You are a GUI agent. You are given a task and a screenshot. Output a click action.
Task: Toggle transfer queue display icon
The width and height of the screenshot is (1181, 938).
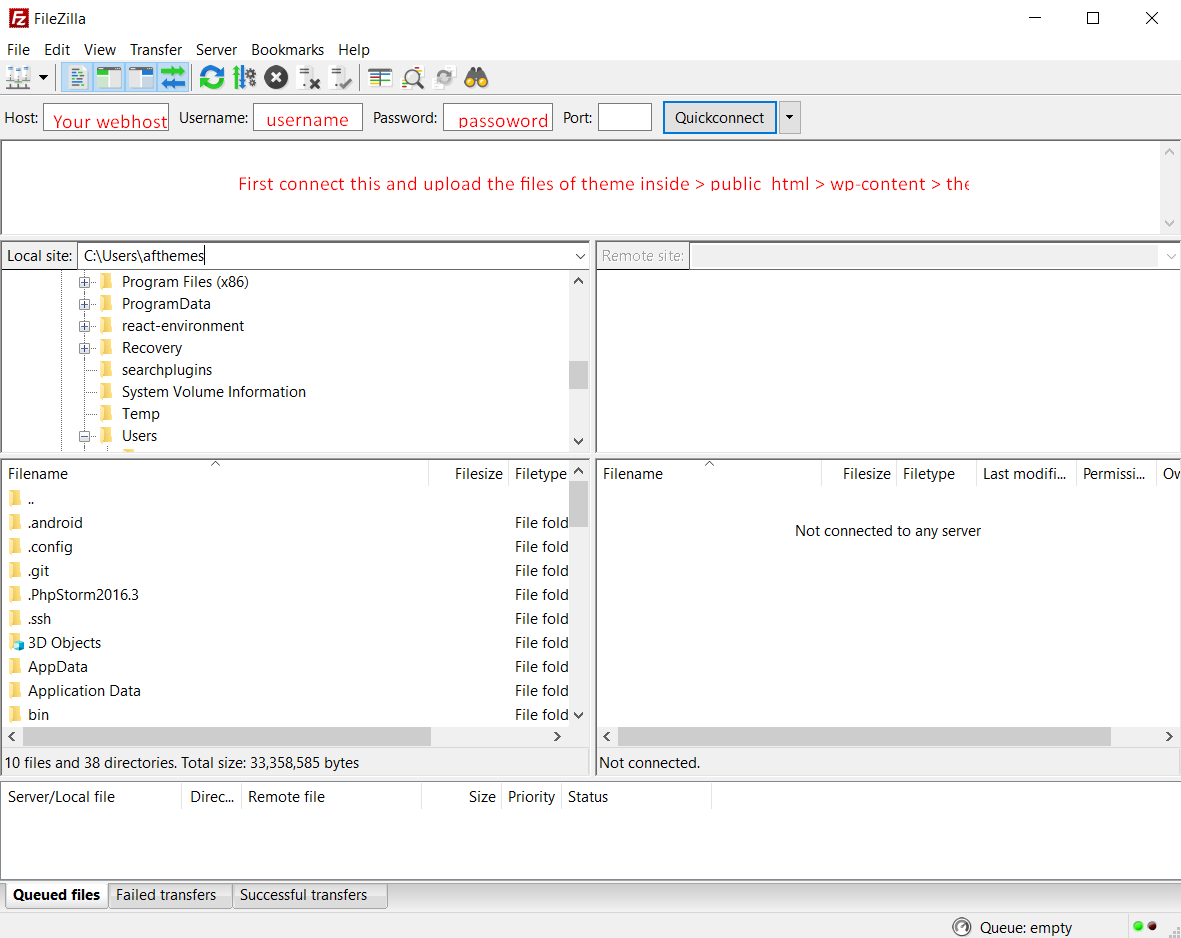point(173,78)
